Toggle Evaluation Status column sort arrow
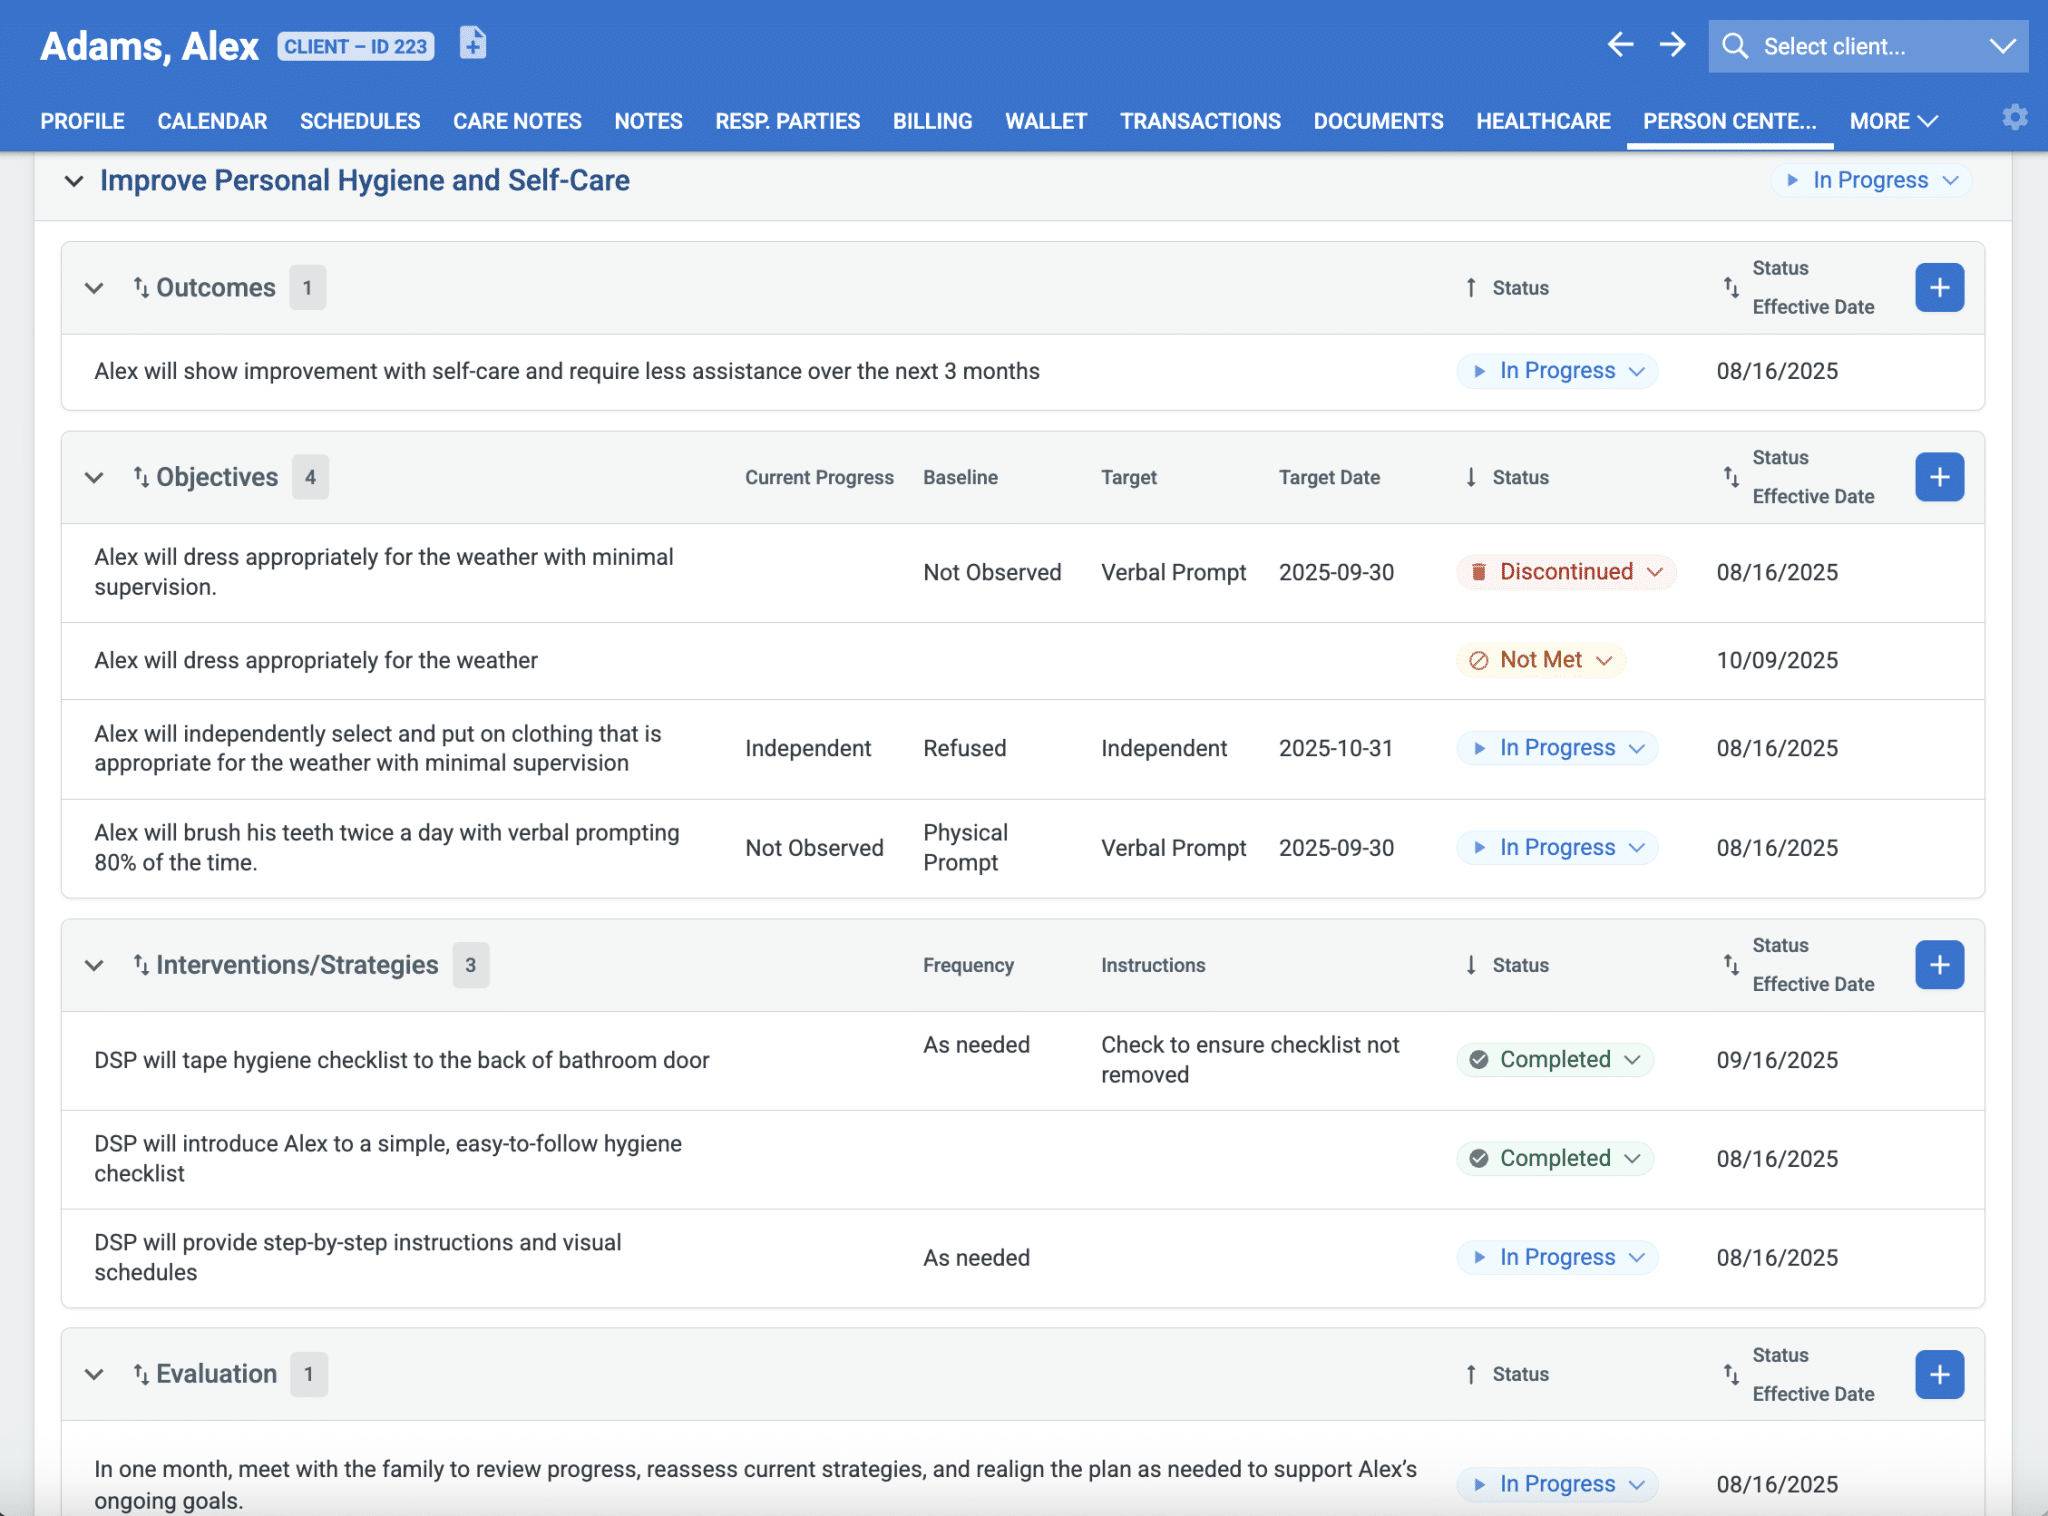 (1471, 1375)
